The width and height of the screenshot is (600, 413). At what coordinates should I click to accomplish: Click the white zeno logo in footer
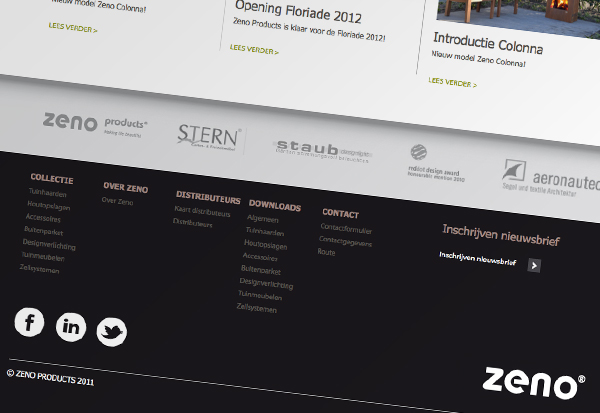[x=533, y=383]
